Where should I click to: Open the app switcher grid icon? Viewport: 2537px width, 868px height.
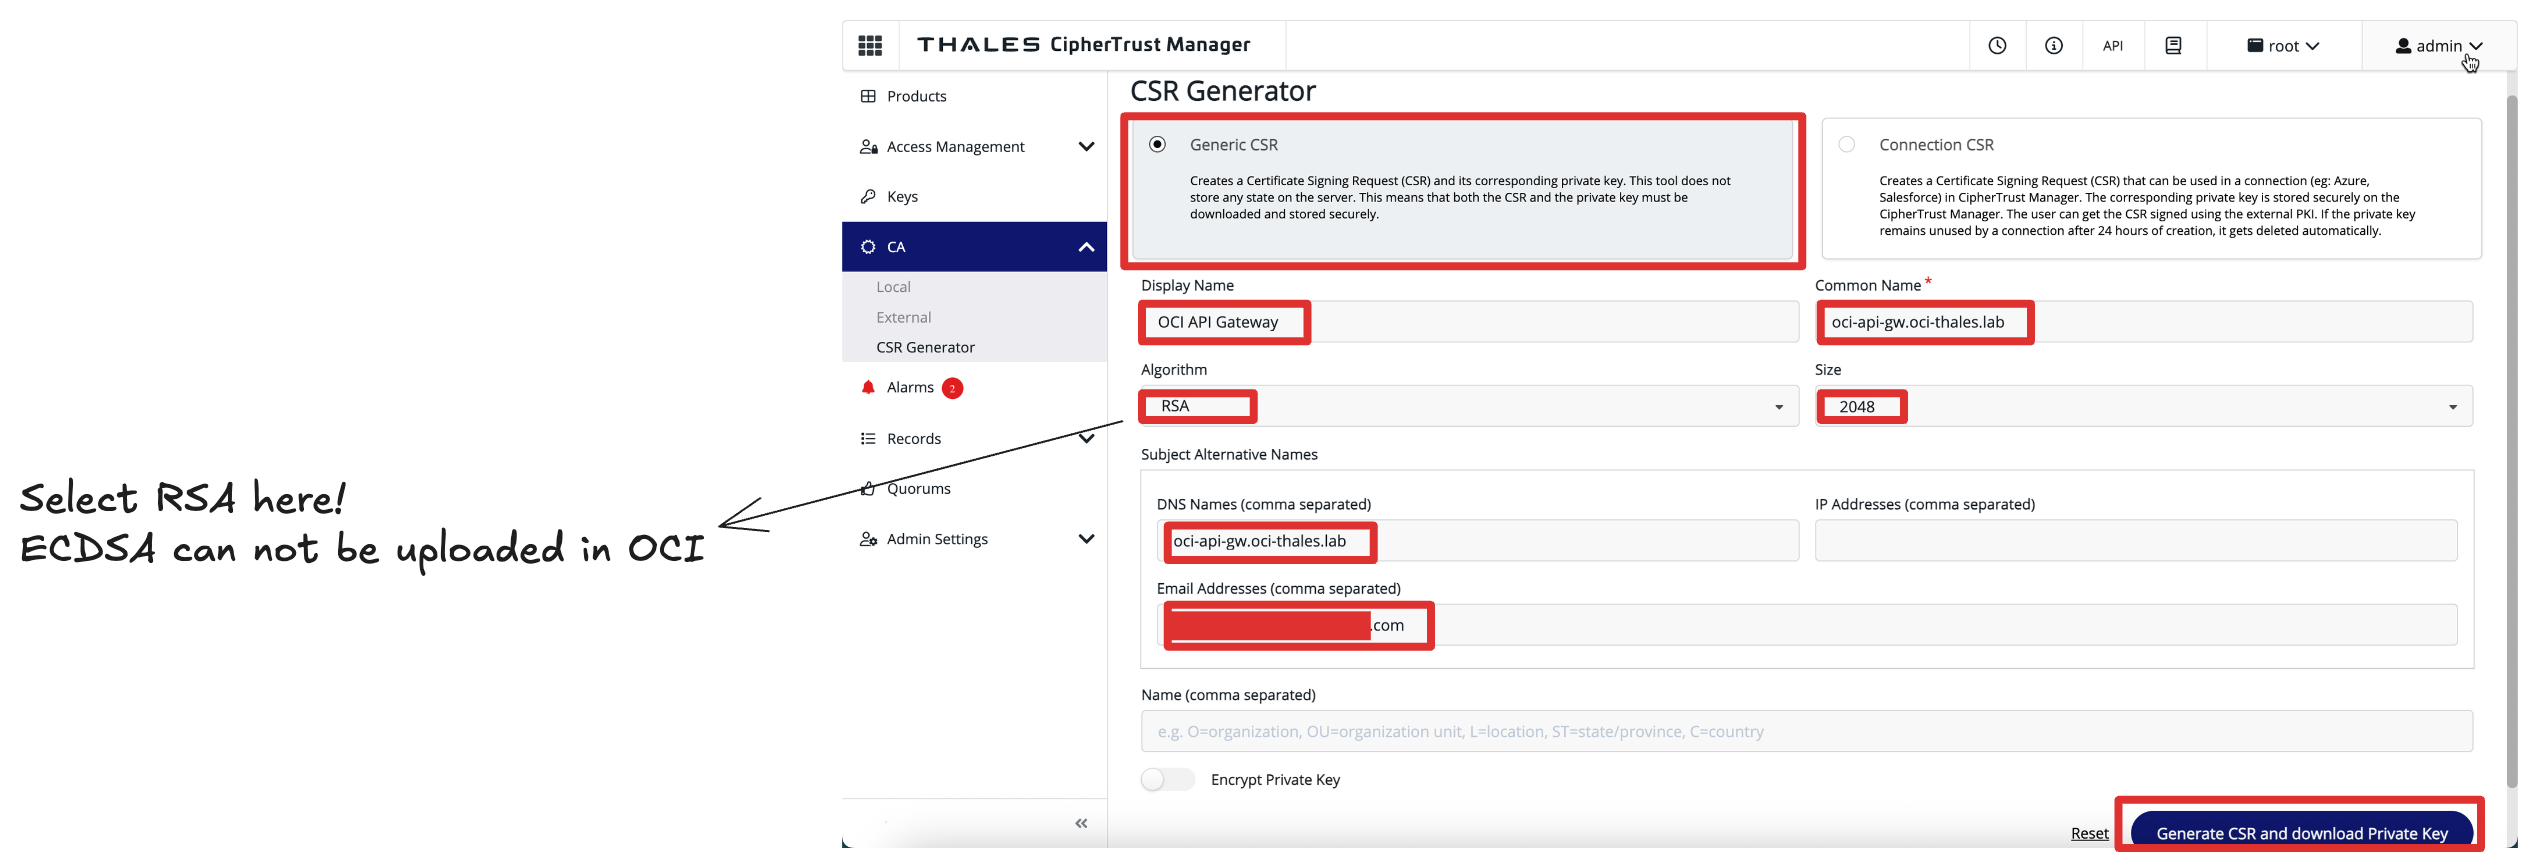869,45
